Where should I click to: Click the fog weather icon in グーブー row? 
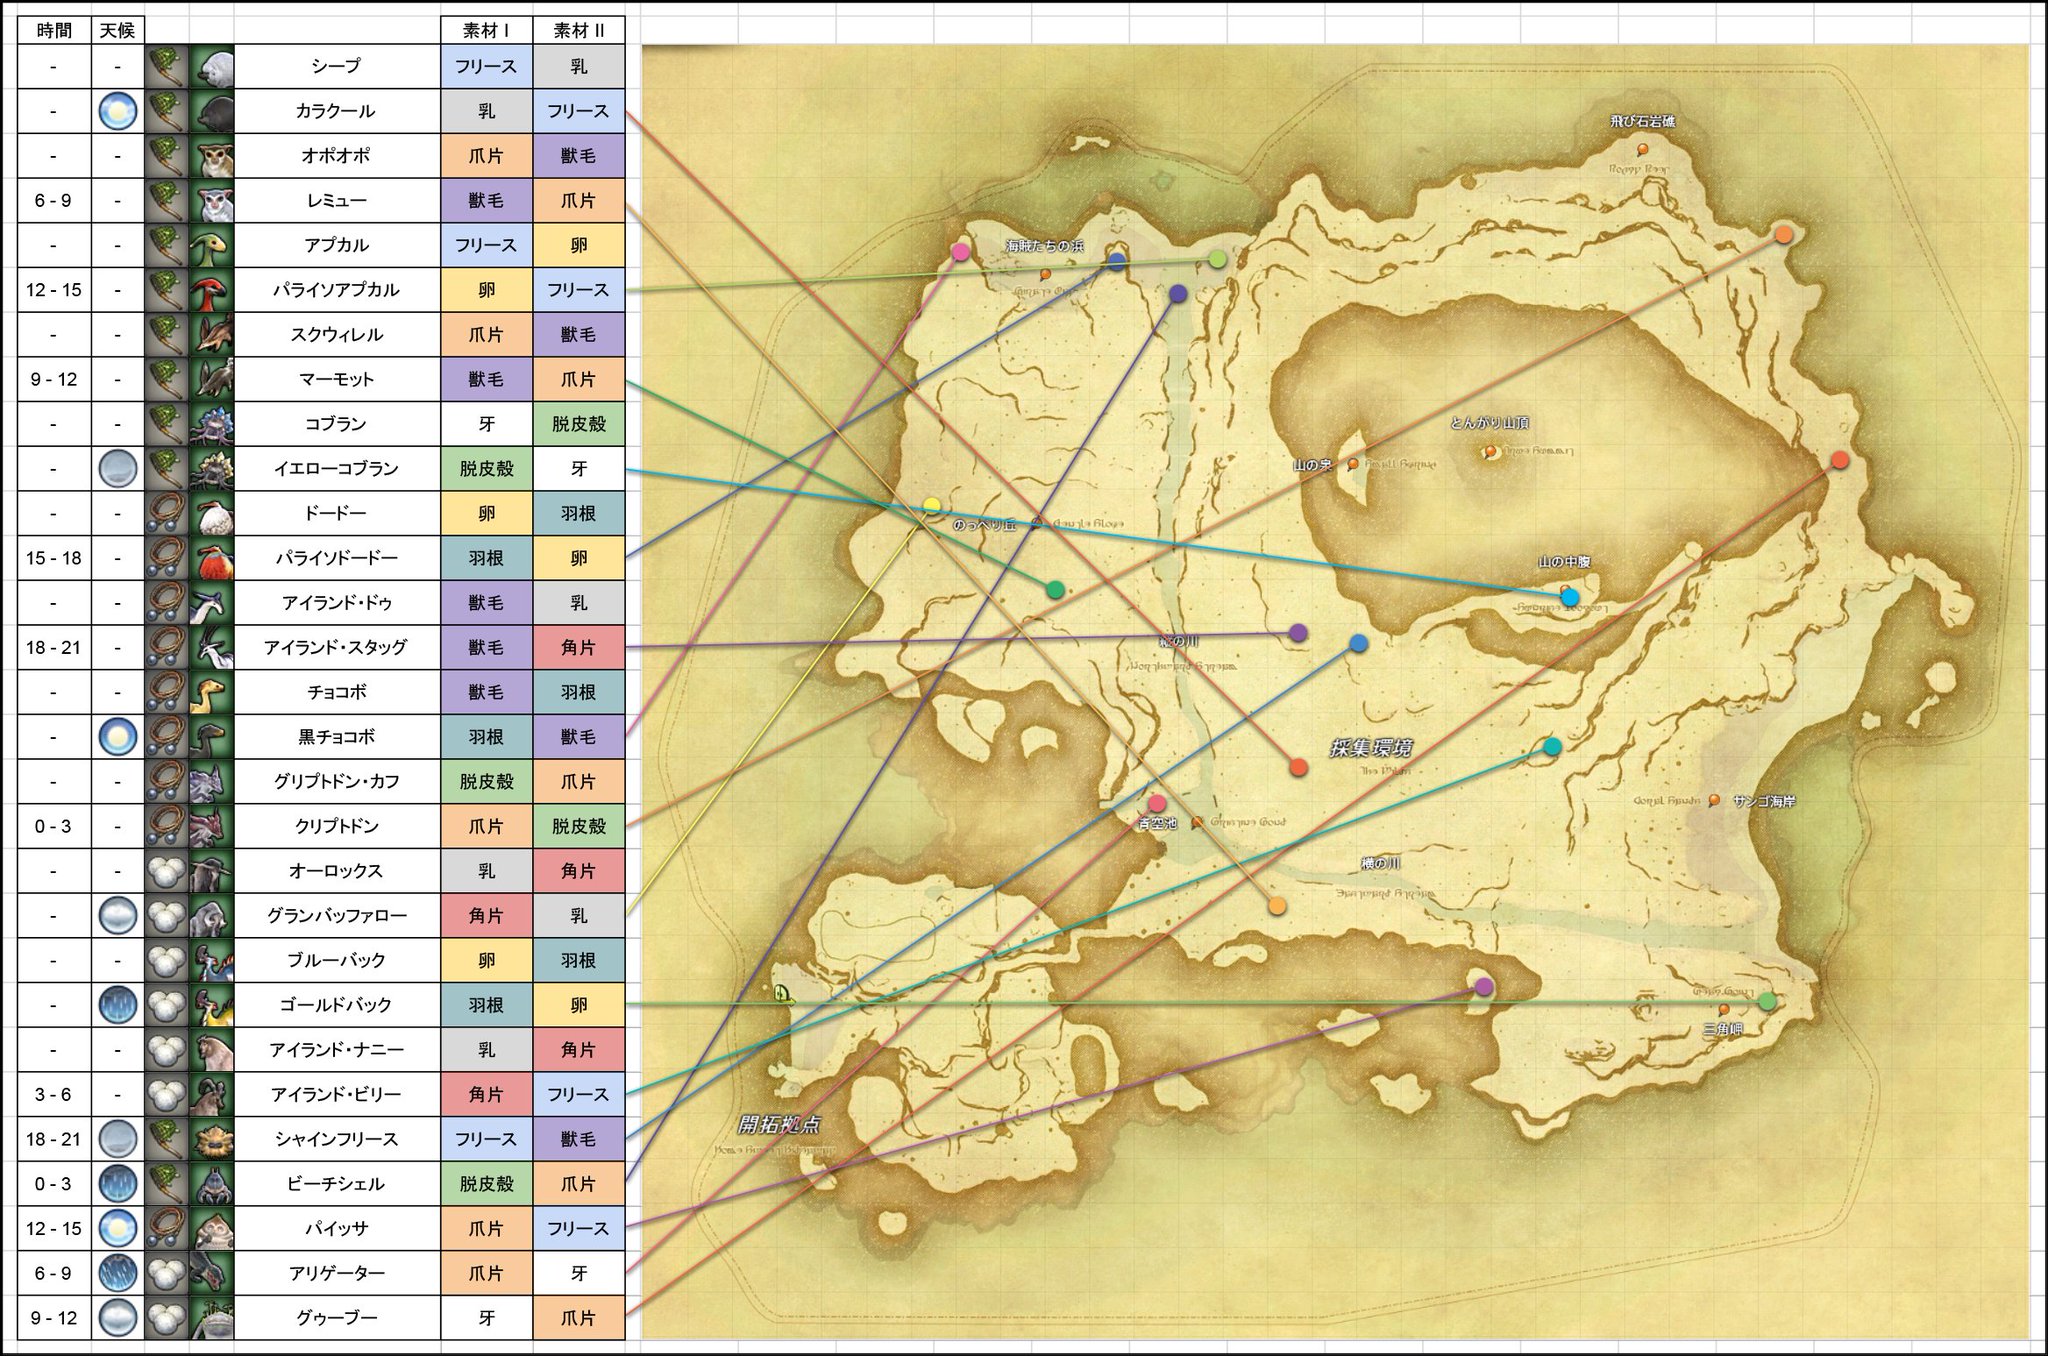click(x=117, y=1318)
